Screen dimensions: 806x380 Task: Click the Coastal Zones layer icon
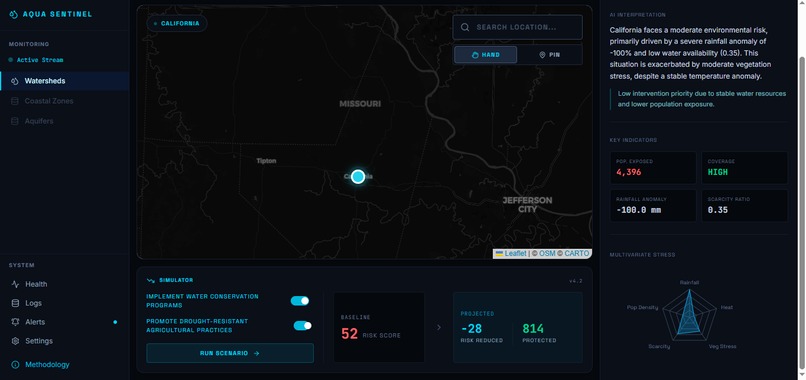point(15,101)
